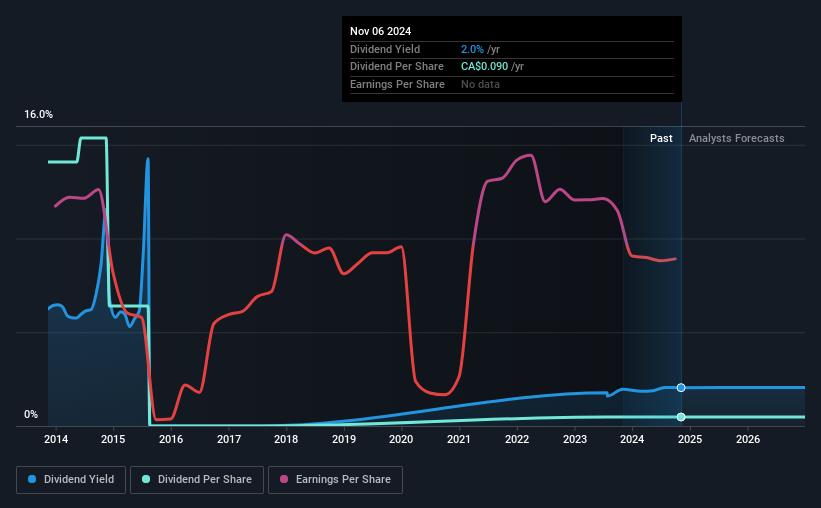Click the 2023 x-axis label
The height and width of the screenshot is (508, 821).
point(575,439)
